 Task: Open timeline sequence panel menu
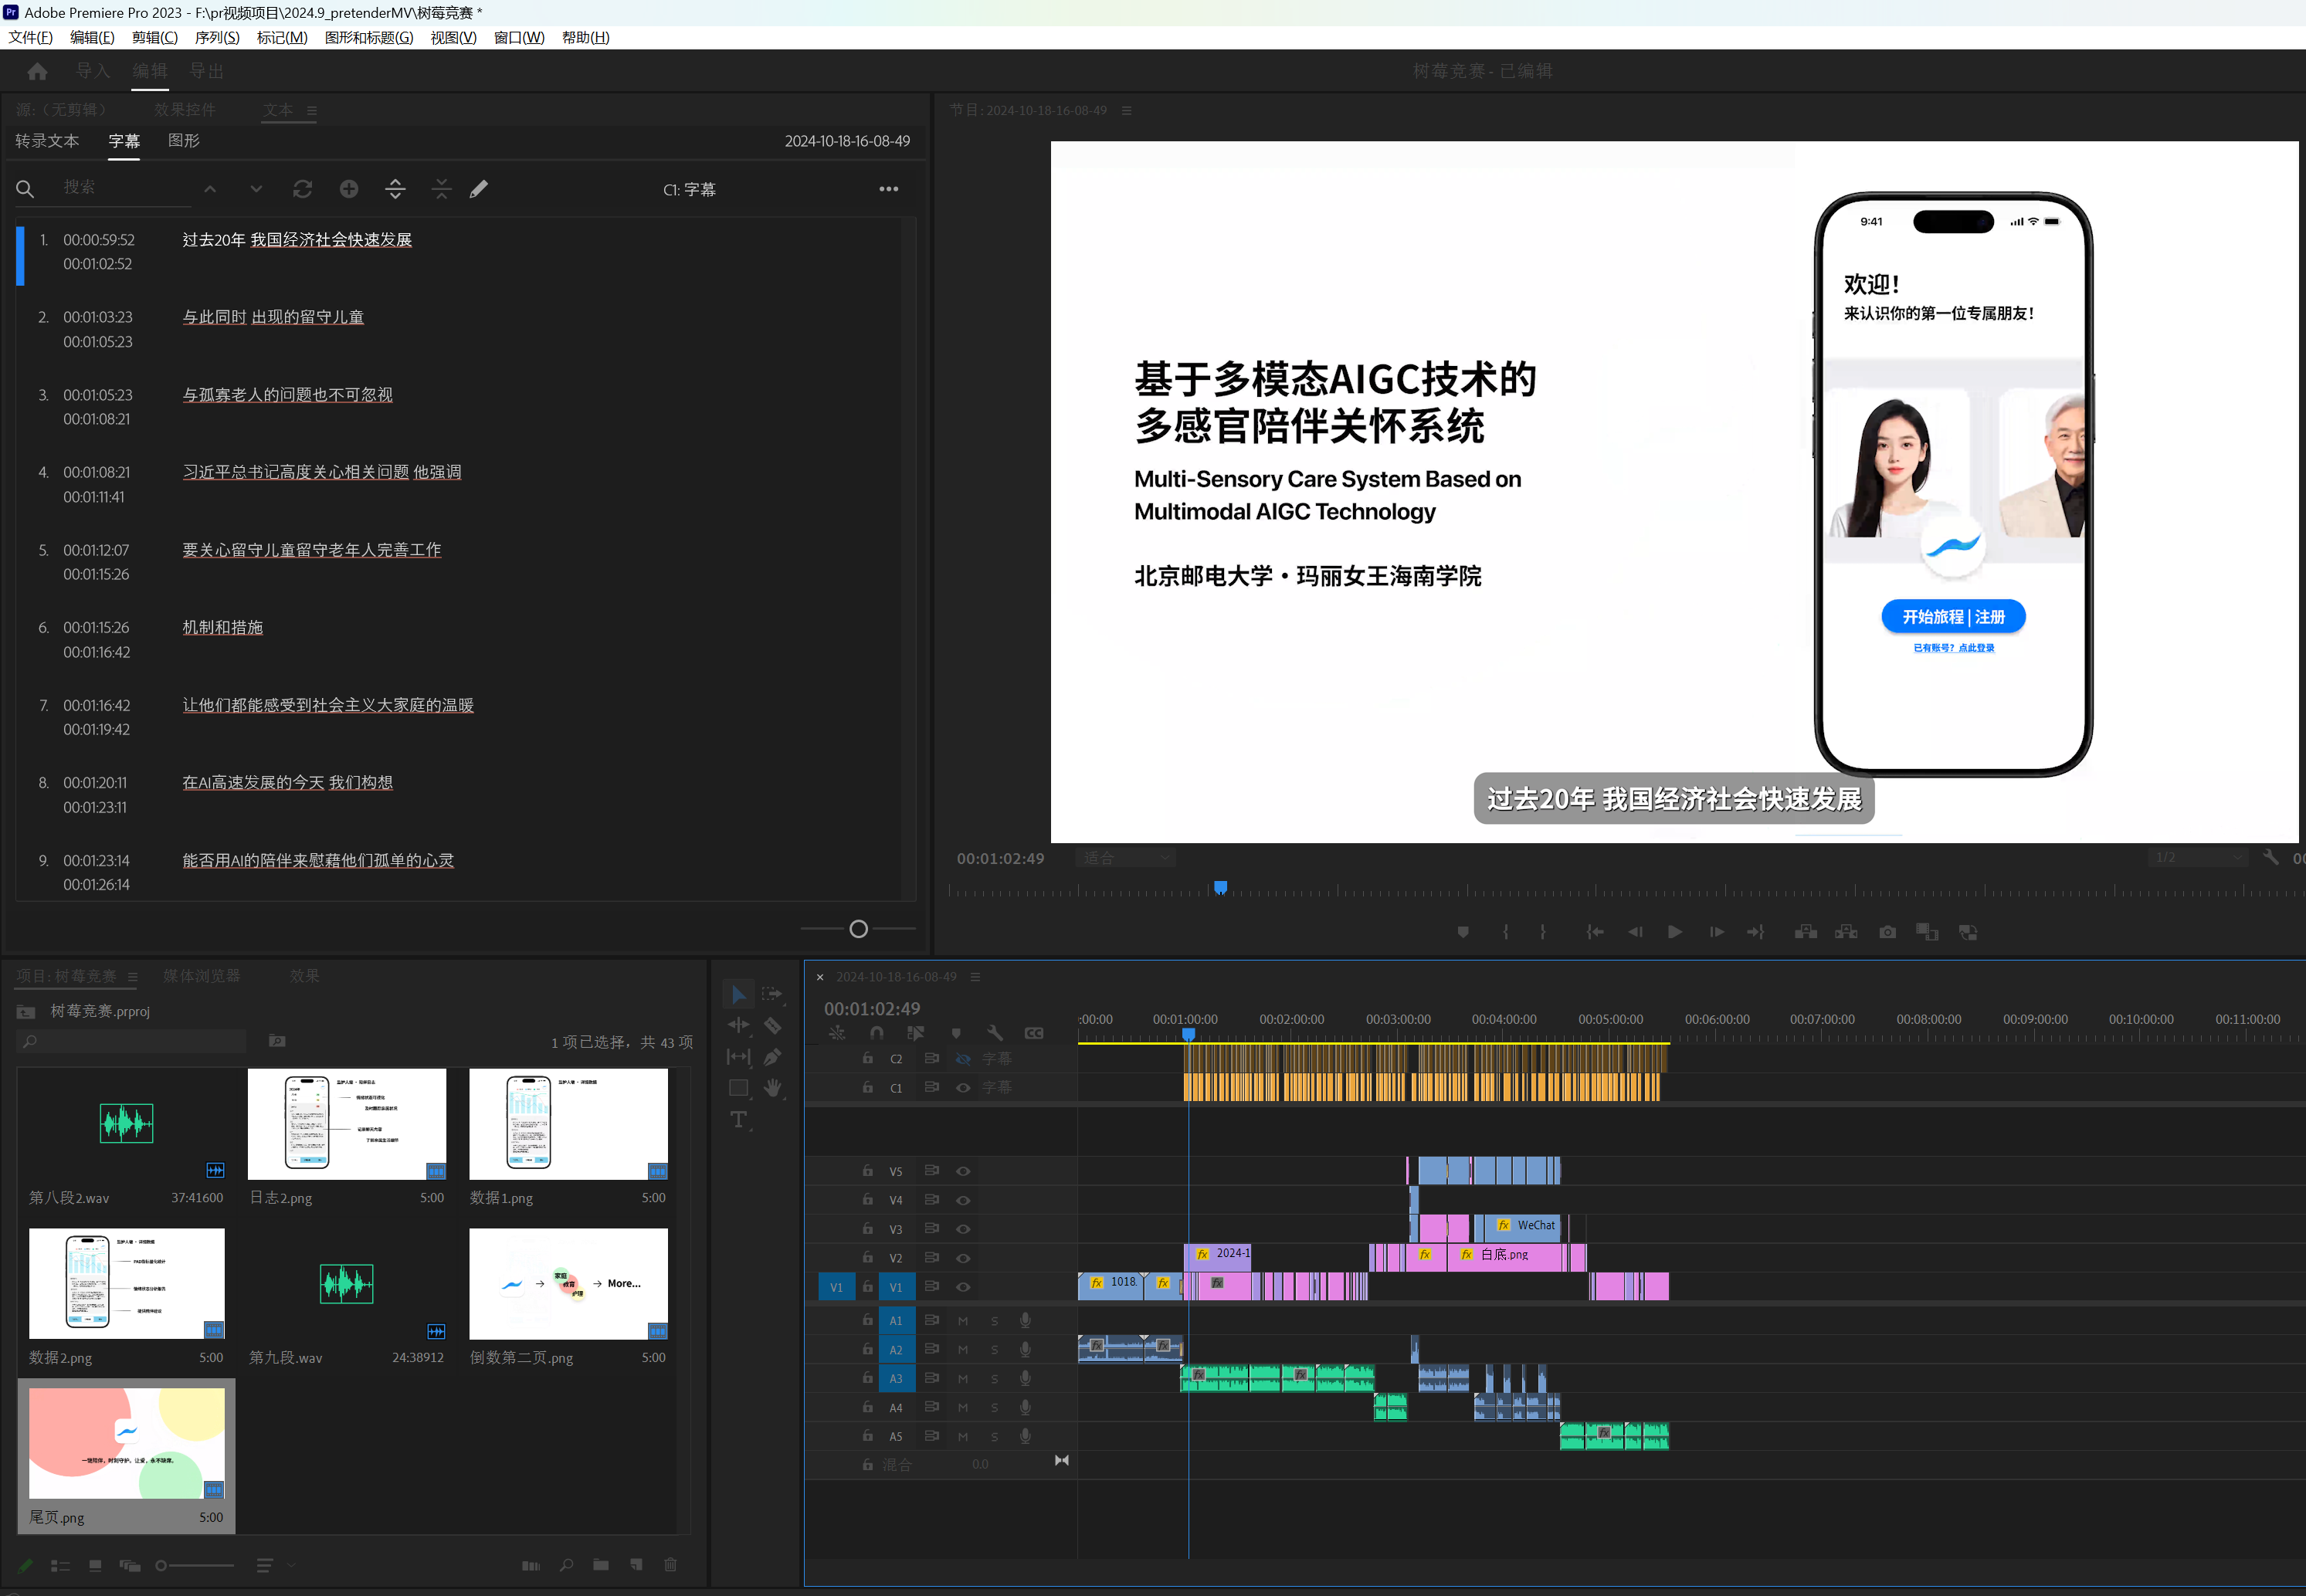975,977
